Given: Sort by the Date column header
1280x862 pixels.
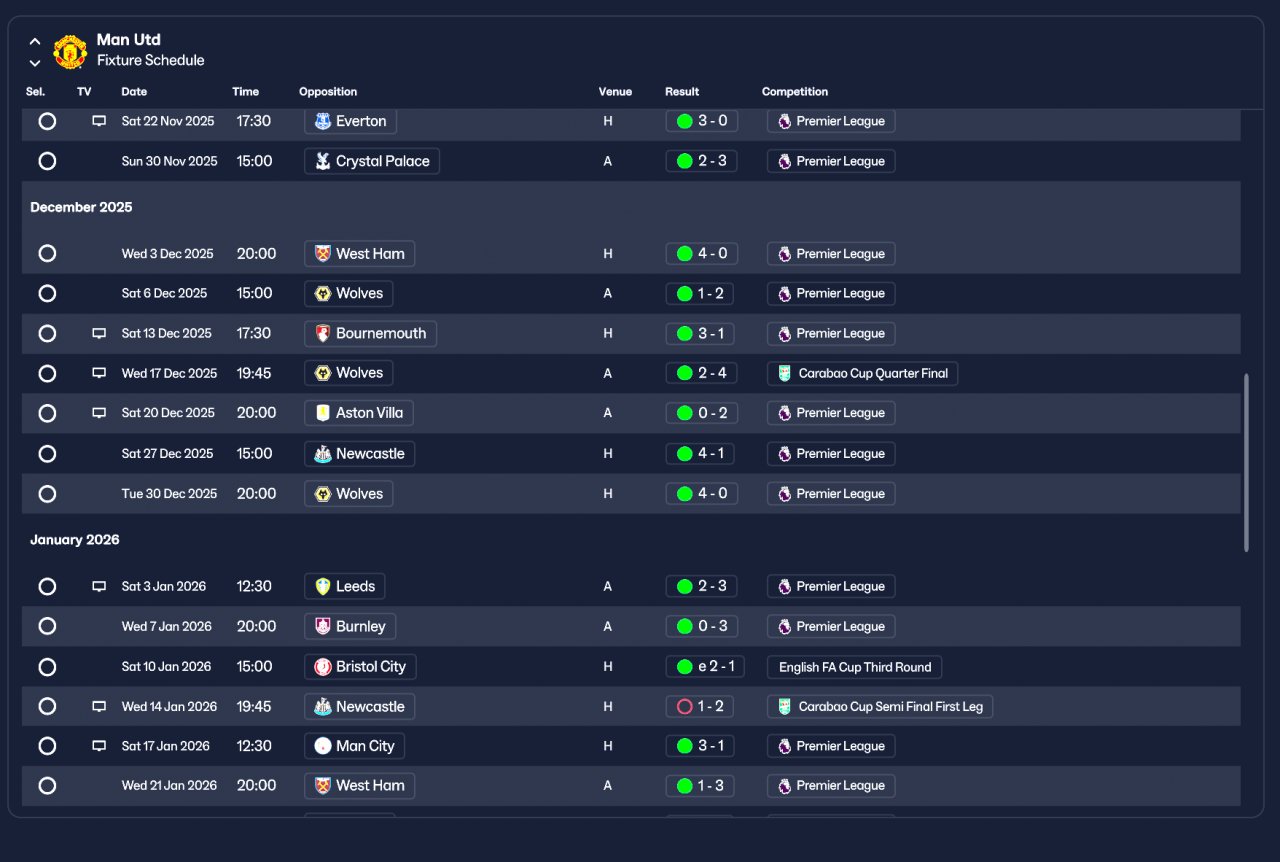Looking at the screenshot, I should (134, 92).
